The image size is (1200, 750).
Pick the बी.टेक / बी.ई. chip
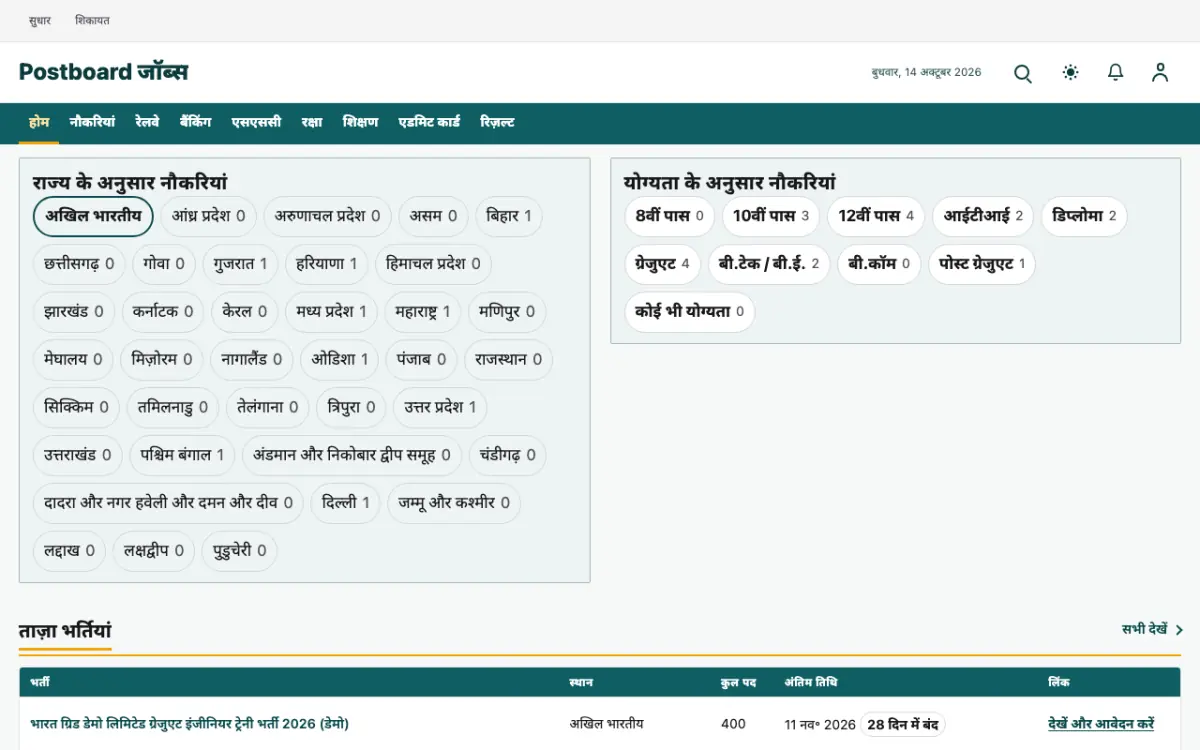[769, 264]
